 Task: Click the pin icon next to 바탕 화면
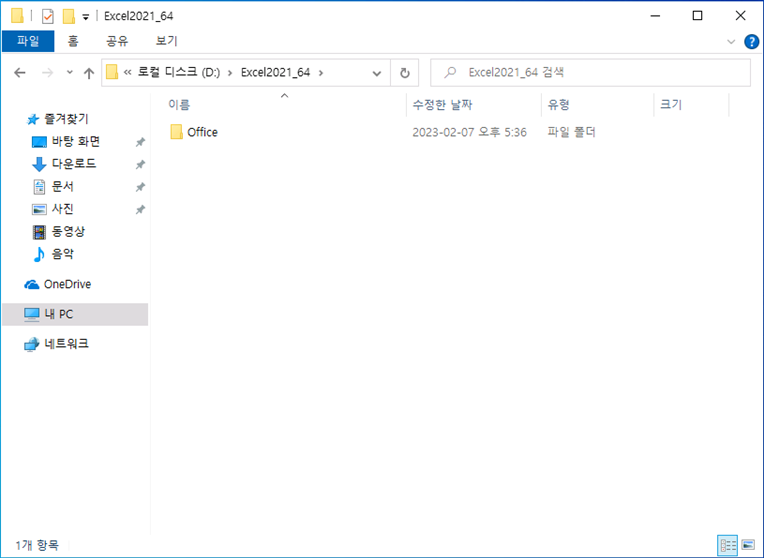click(x=140, y=142)
